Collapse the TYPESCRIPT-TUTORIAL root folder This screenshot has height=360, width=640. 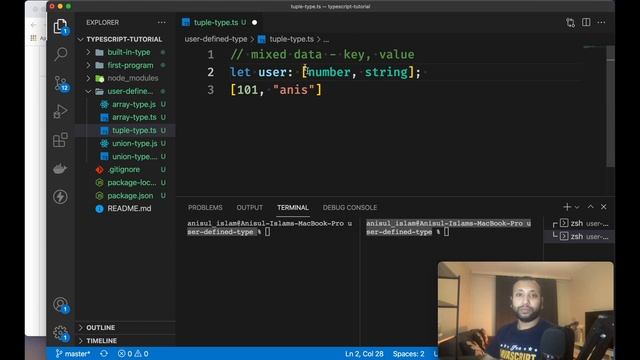[124, 39]
